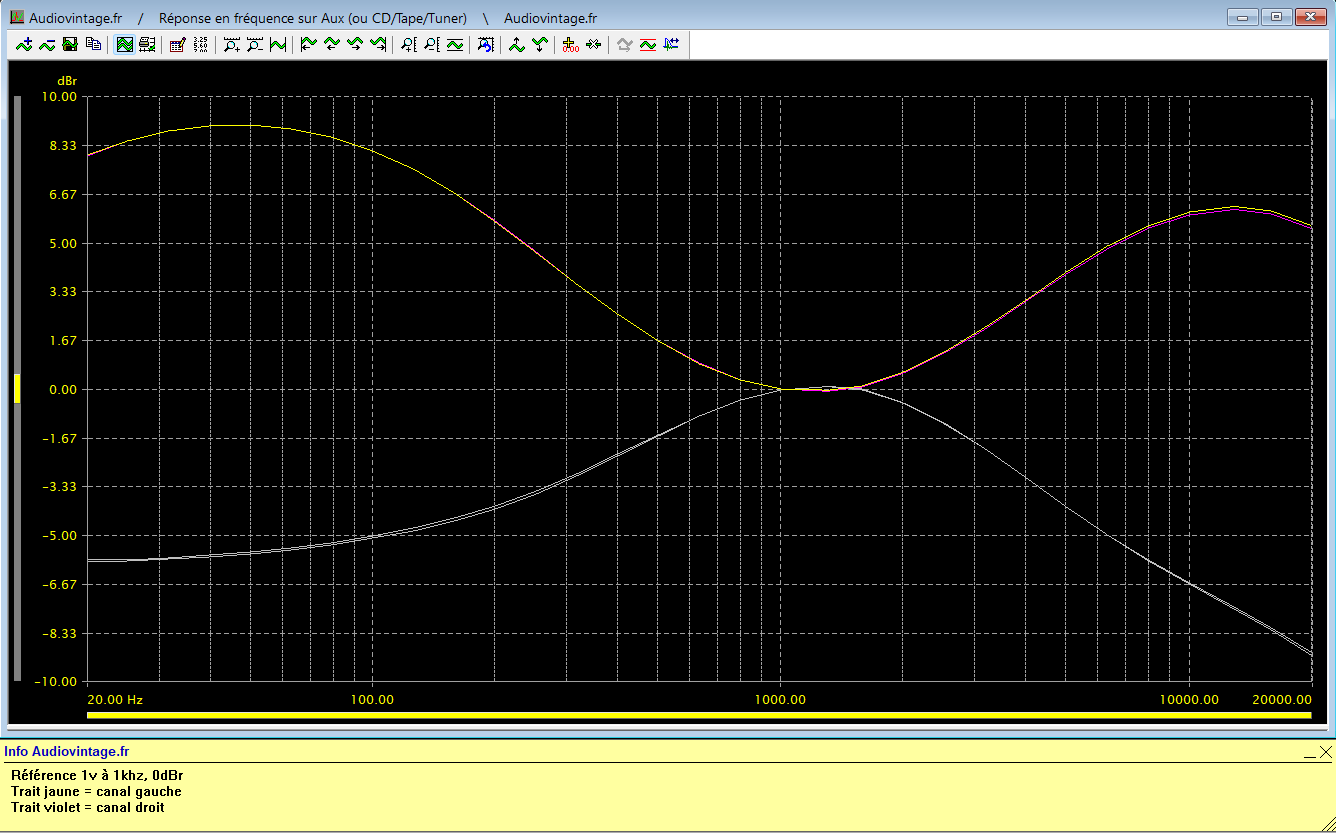
Task: Copy the graph with the copy icon
Action: [x=93, y=44]
